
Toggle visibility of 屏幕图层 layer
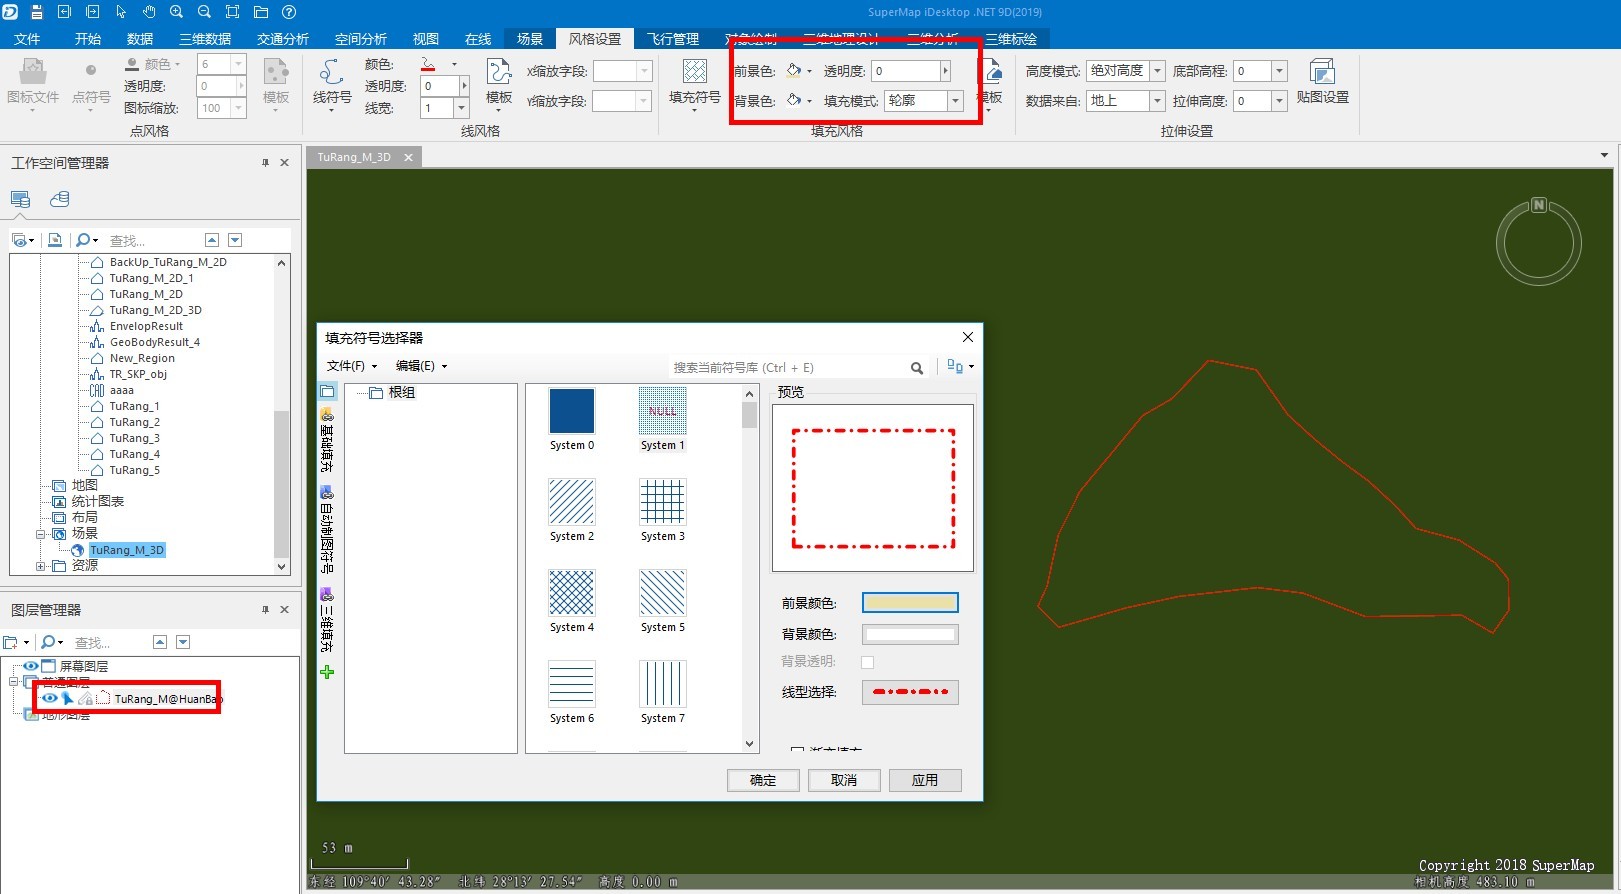point(31,666)
